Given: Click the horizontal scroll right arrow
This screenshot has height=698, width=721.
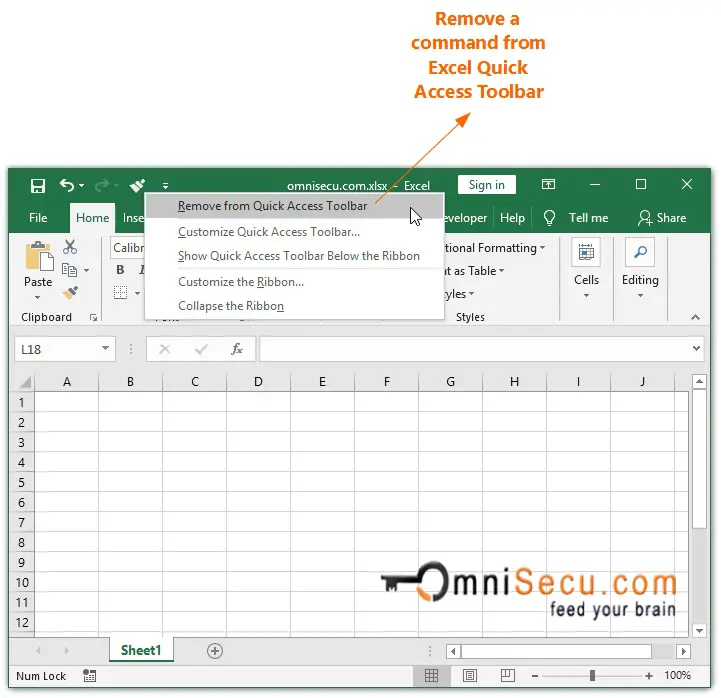Looking at the screenshot, I should coord(683,651).
